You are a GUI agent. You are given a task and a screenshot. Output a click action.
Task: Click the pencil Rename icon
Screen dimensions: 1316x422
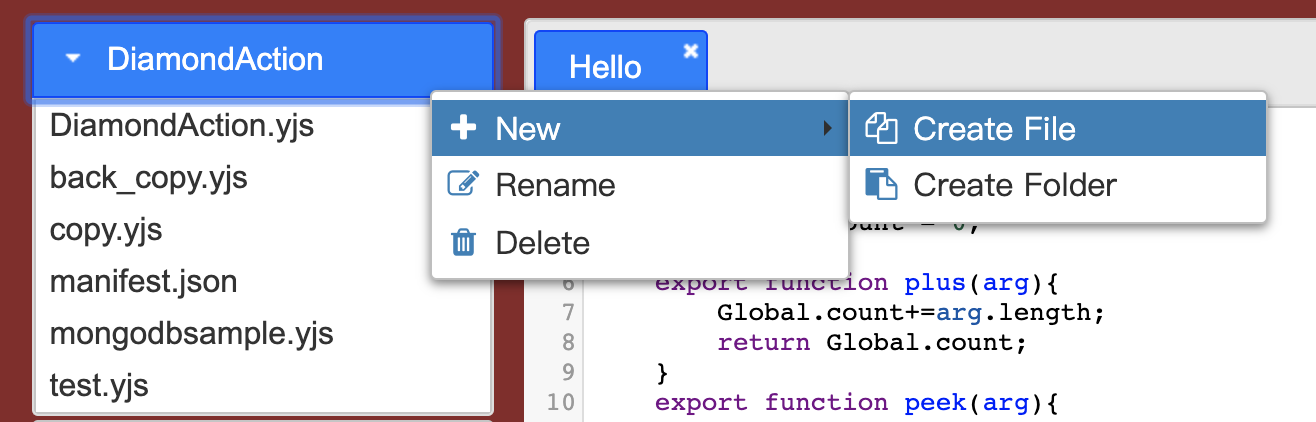463,185
